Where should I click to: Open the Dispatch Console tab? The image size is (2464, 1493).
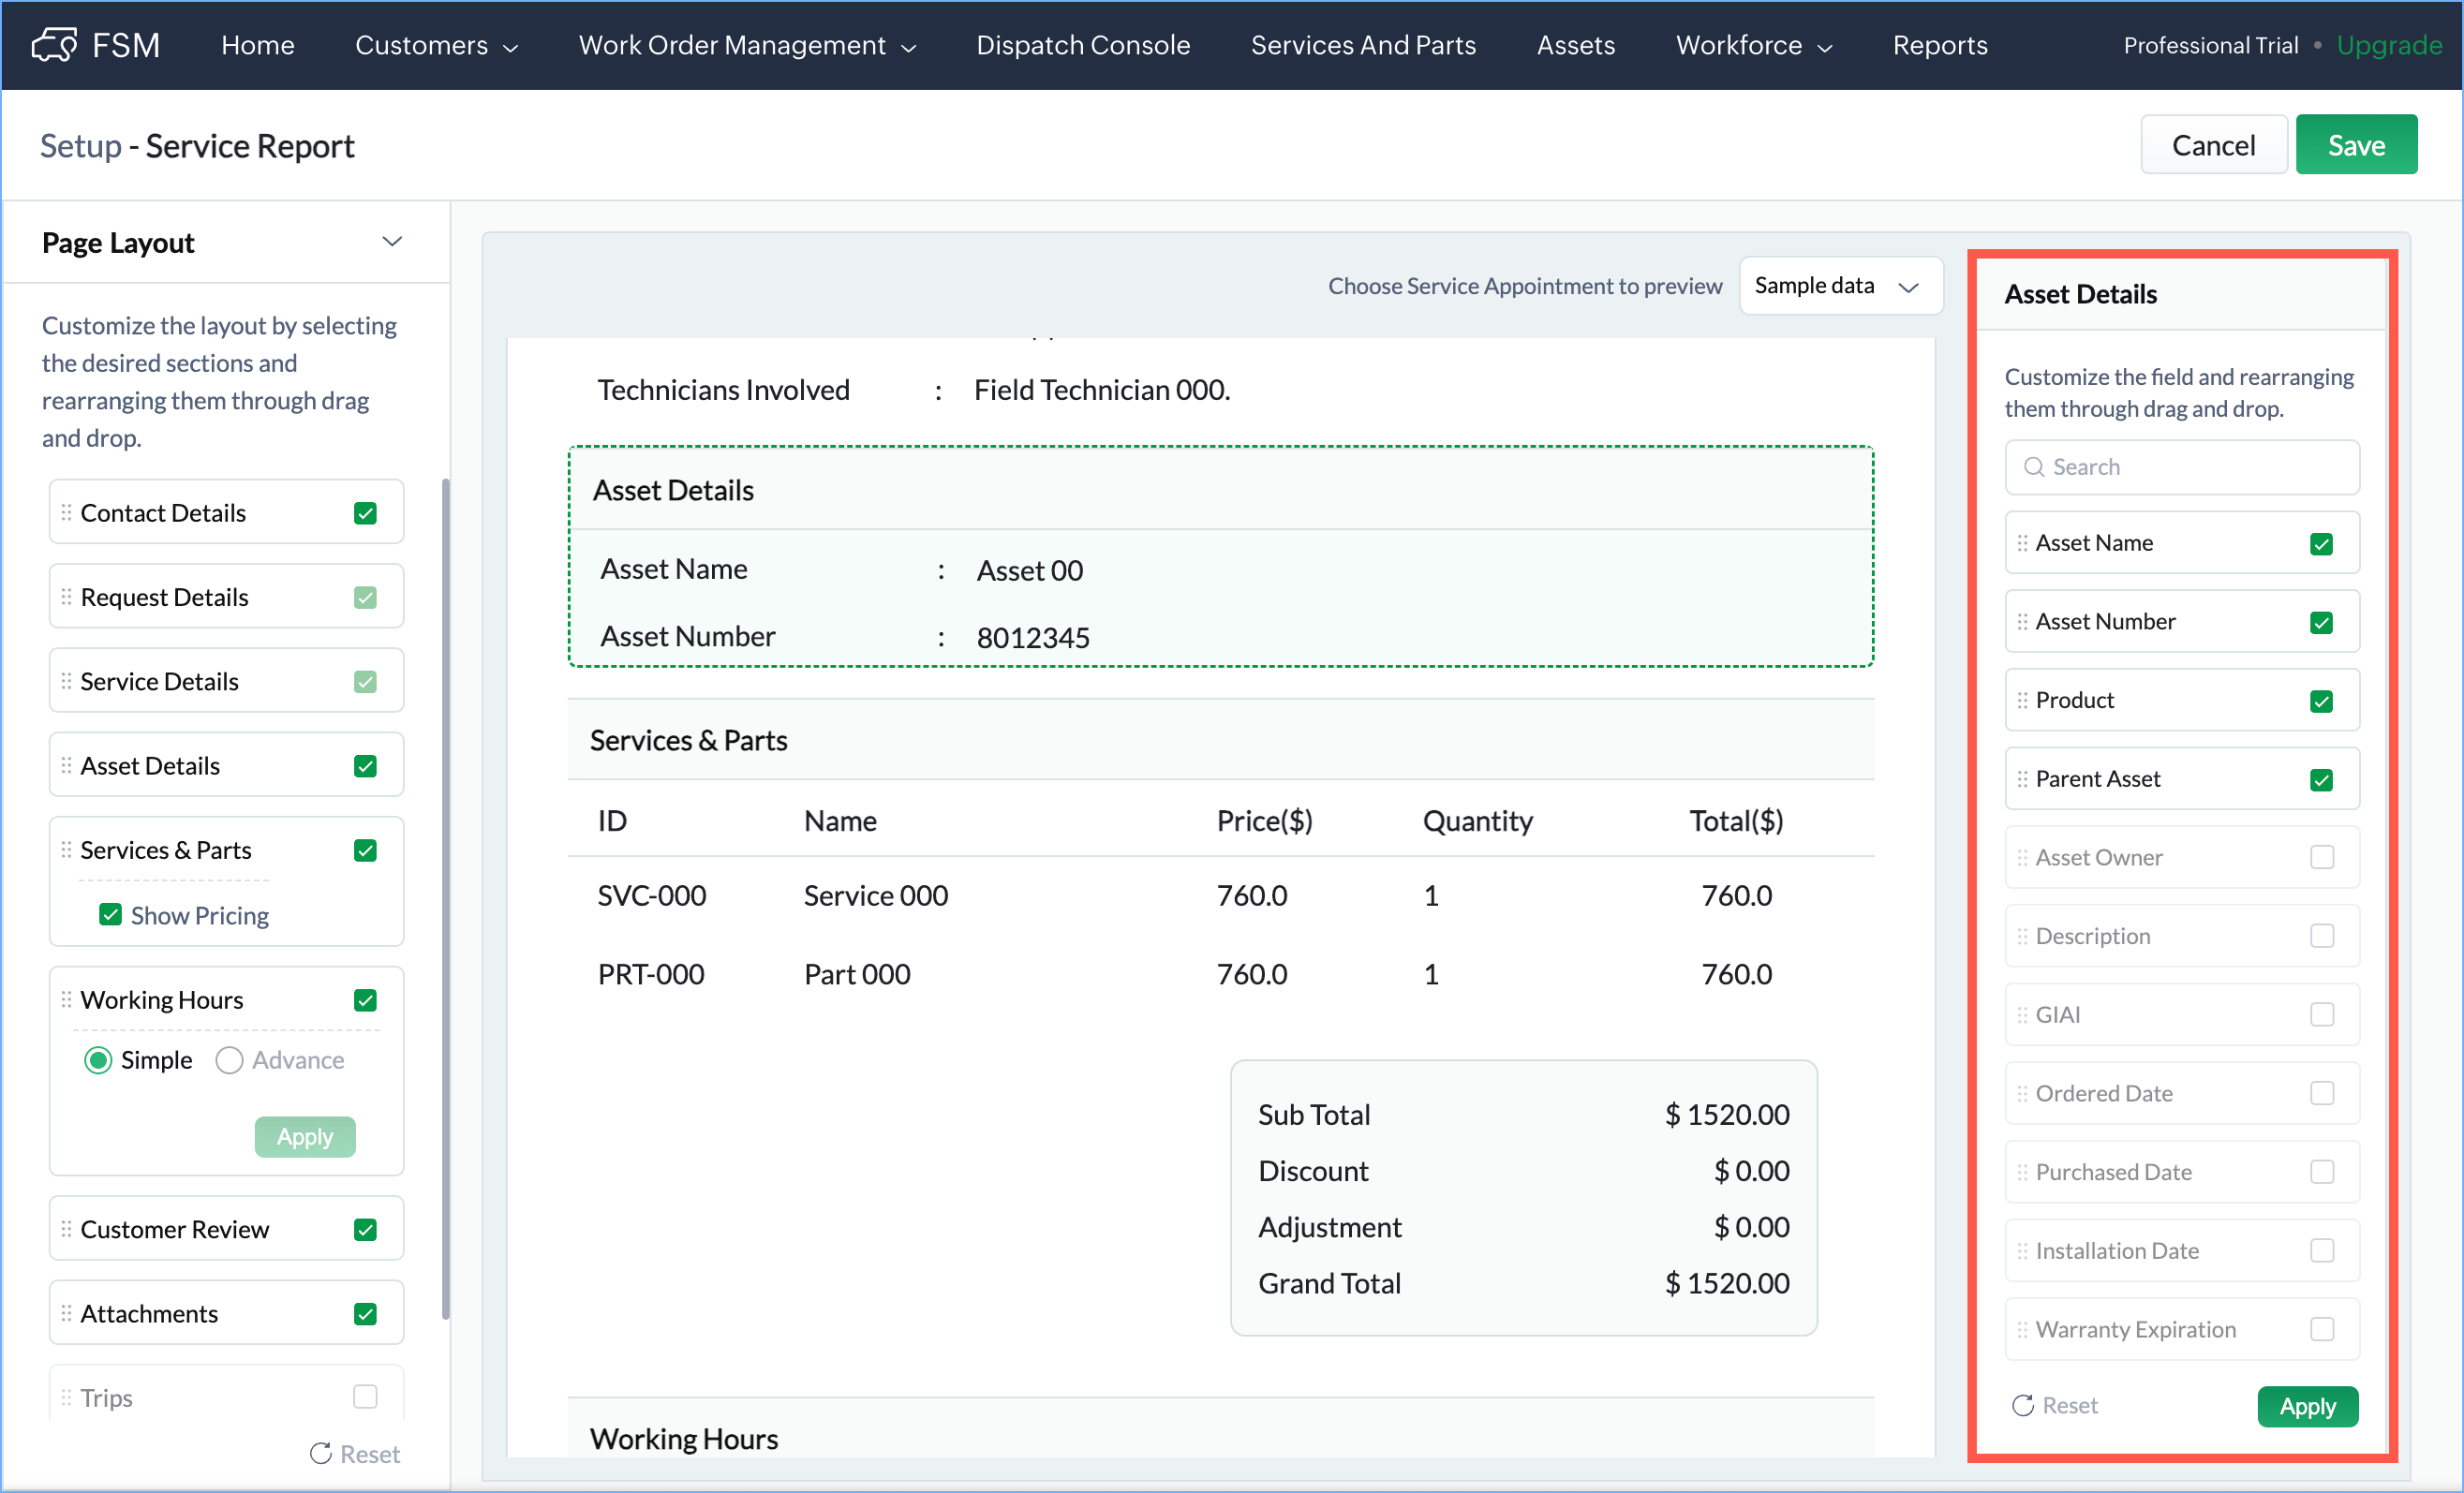point(1082,45)
